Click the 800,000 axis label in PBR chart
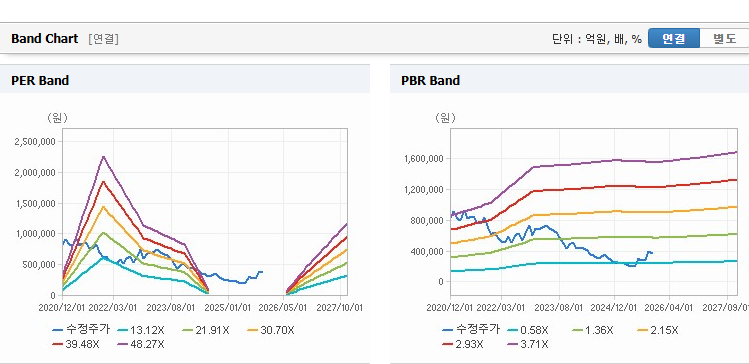This screenshot has height=364, width=749. tap(428, 220)
